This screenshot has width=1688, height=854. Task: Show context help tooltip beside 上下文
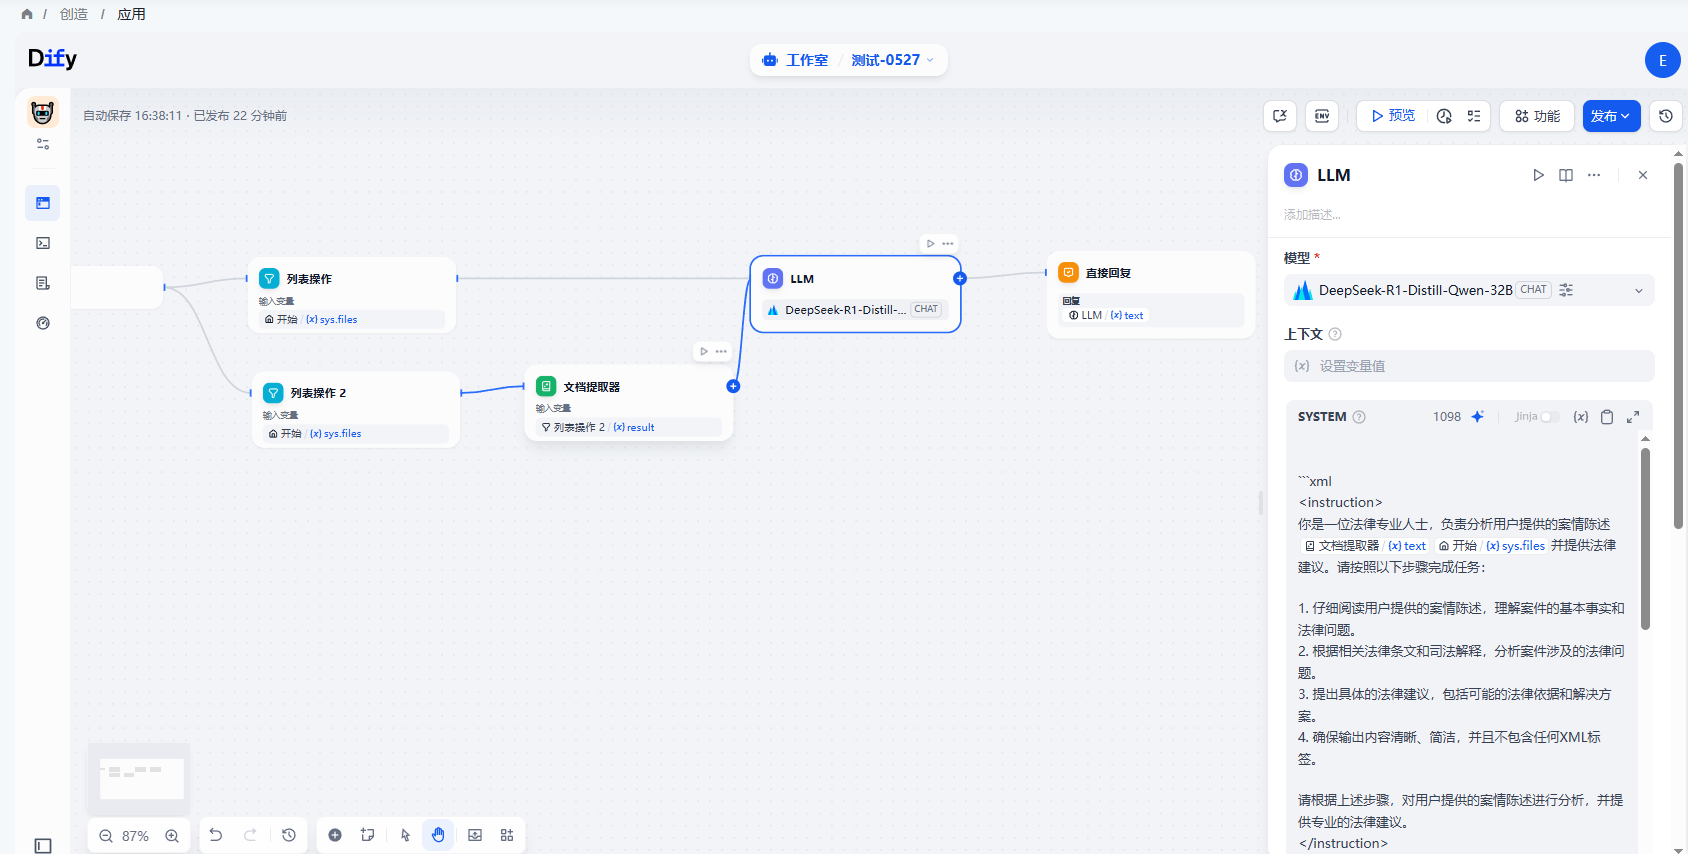1335,334
